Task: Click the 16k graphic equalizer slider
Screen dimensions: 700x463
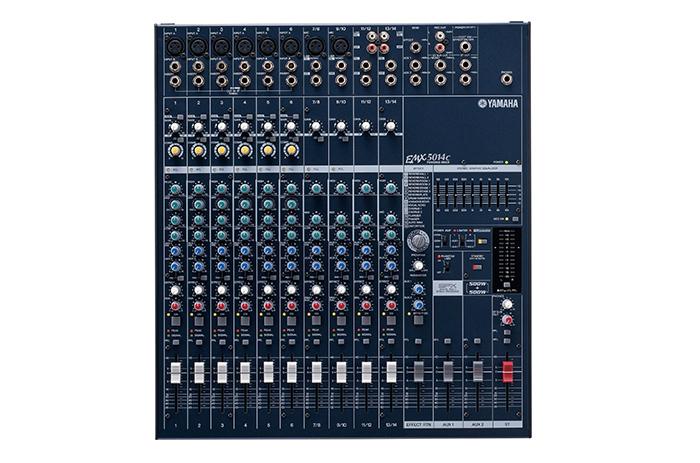Action: (507, 194)
